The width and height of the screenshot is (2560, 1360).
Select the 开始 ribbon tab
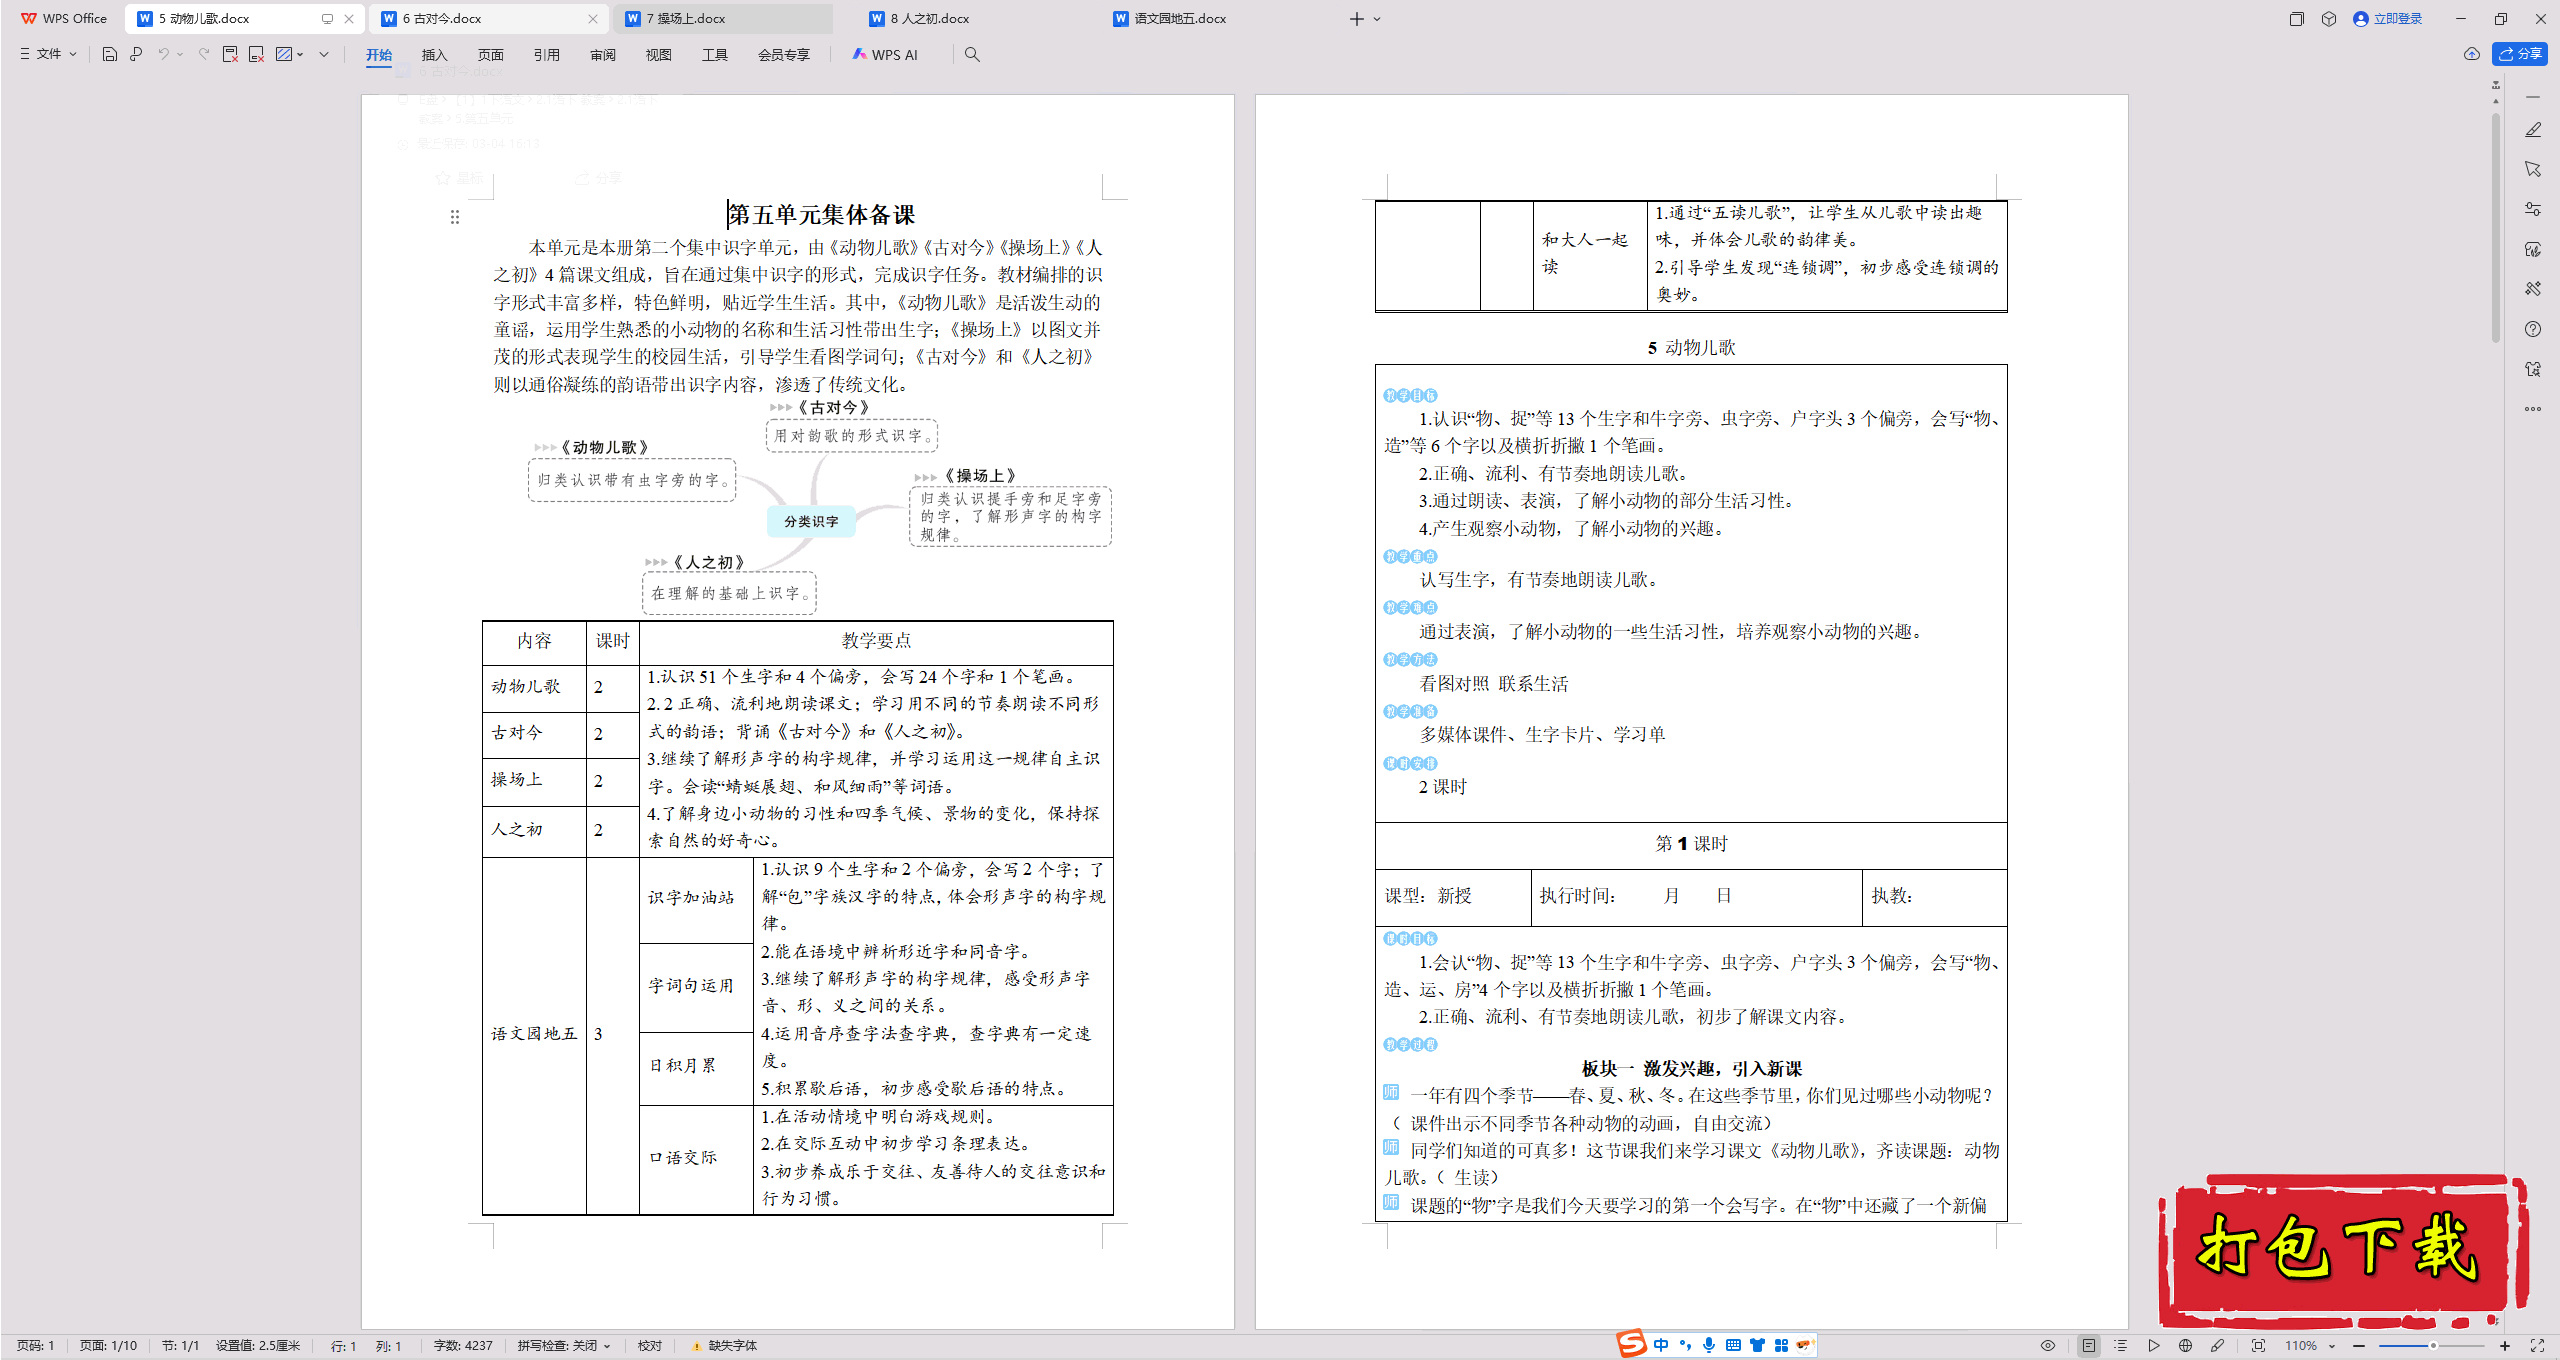click(379, 55)
